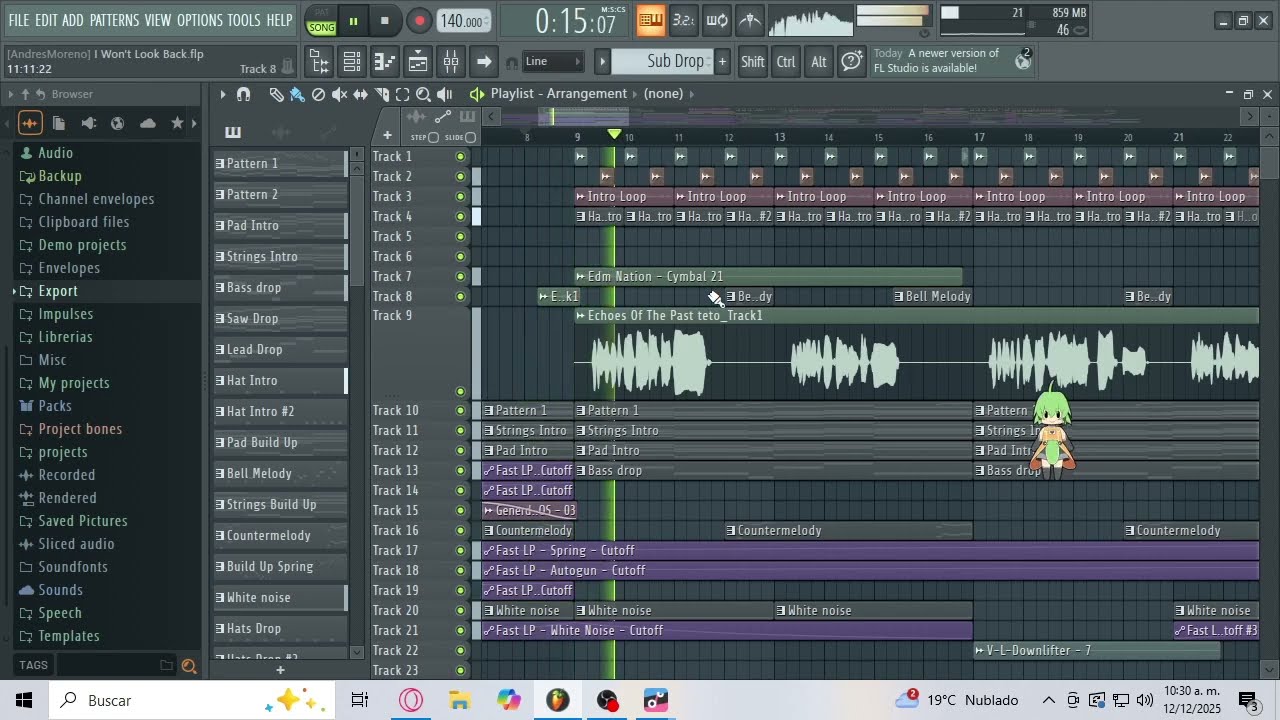Toggle the STEP mode checkbox
Viewport: 1280px width, 720px height.
pos(433,137)
